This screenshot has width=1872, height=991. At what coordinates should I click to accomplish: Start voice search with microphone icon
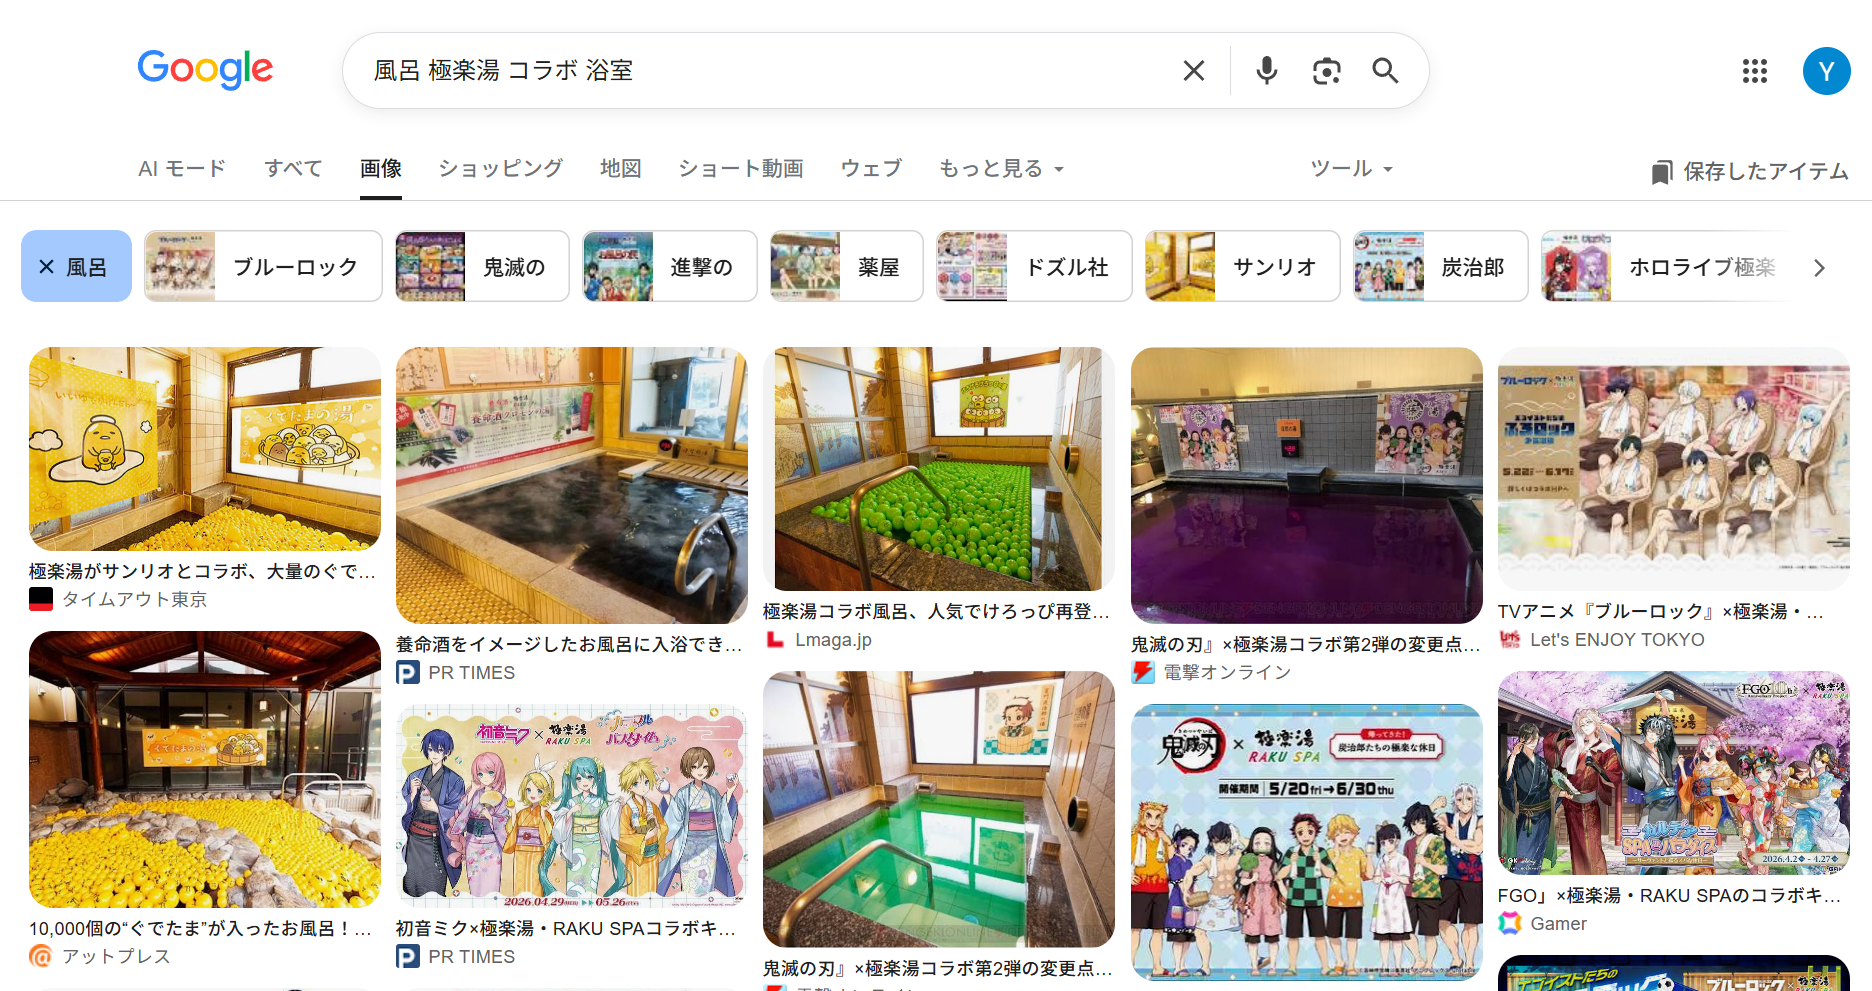(1267, 71)
